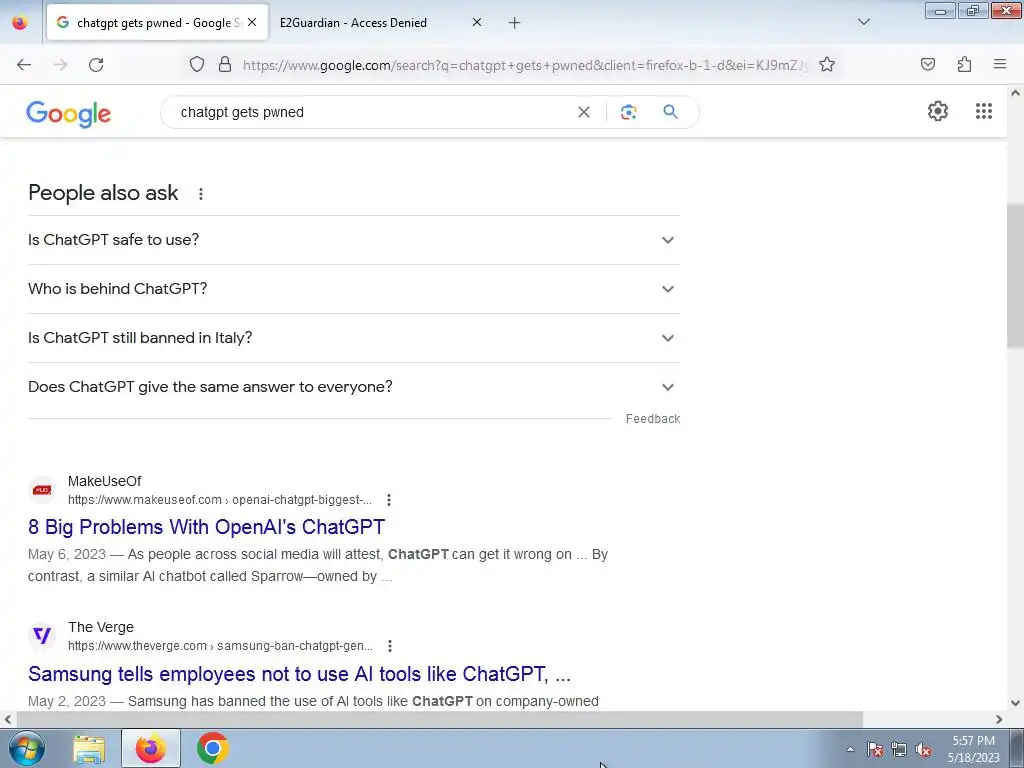
Task: Click the scroll right arrow
Action: pos(999,719)
